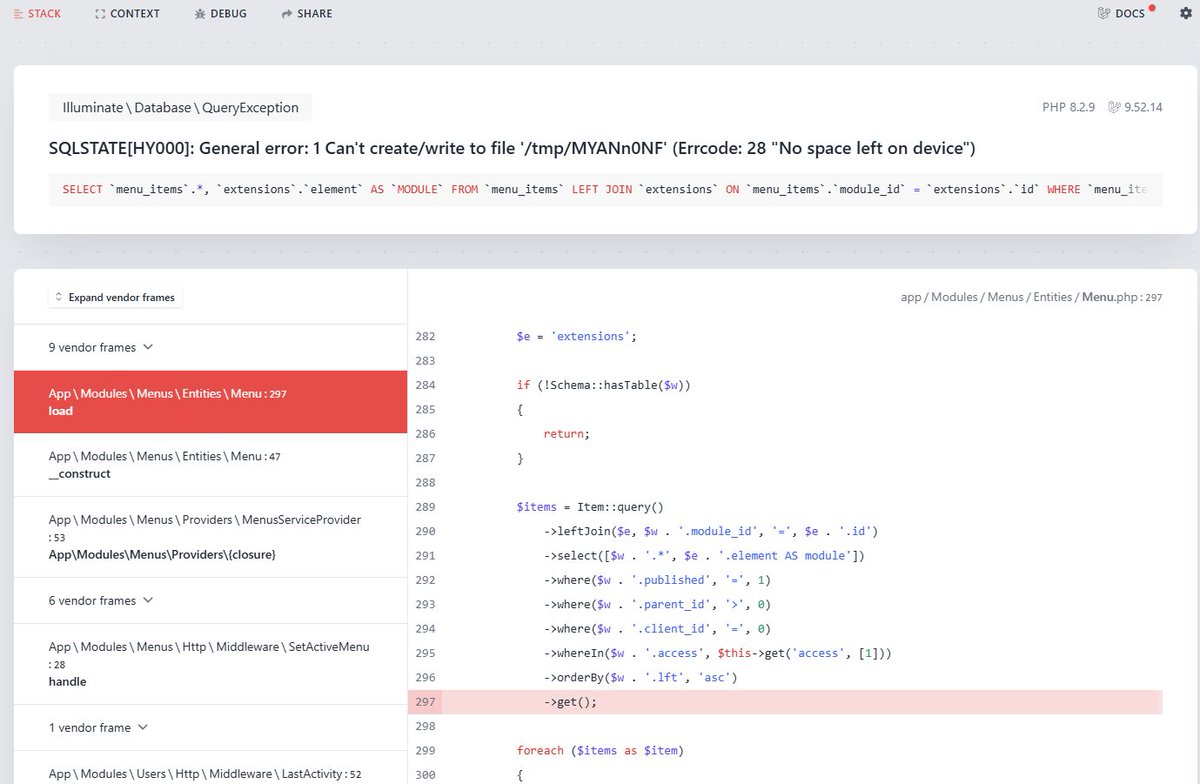Click line number 297 in code
The width and height of the screenshot is (1200, 784).
(425, 702)
